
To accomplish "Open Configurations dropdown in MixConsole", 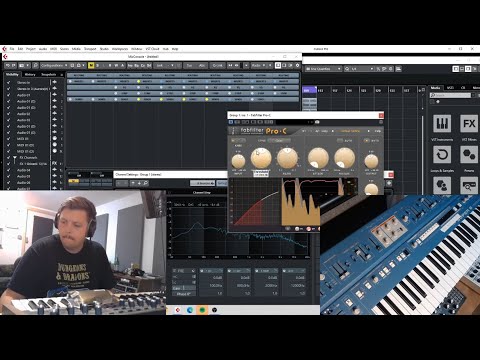I will tap(54, 65).
